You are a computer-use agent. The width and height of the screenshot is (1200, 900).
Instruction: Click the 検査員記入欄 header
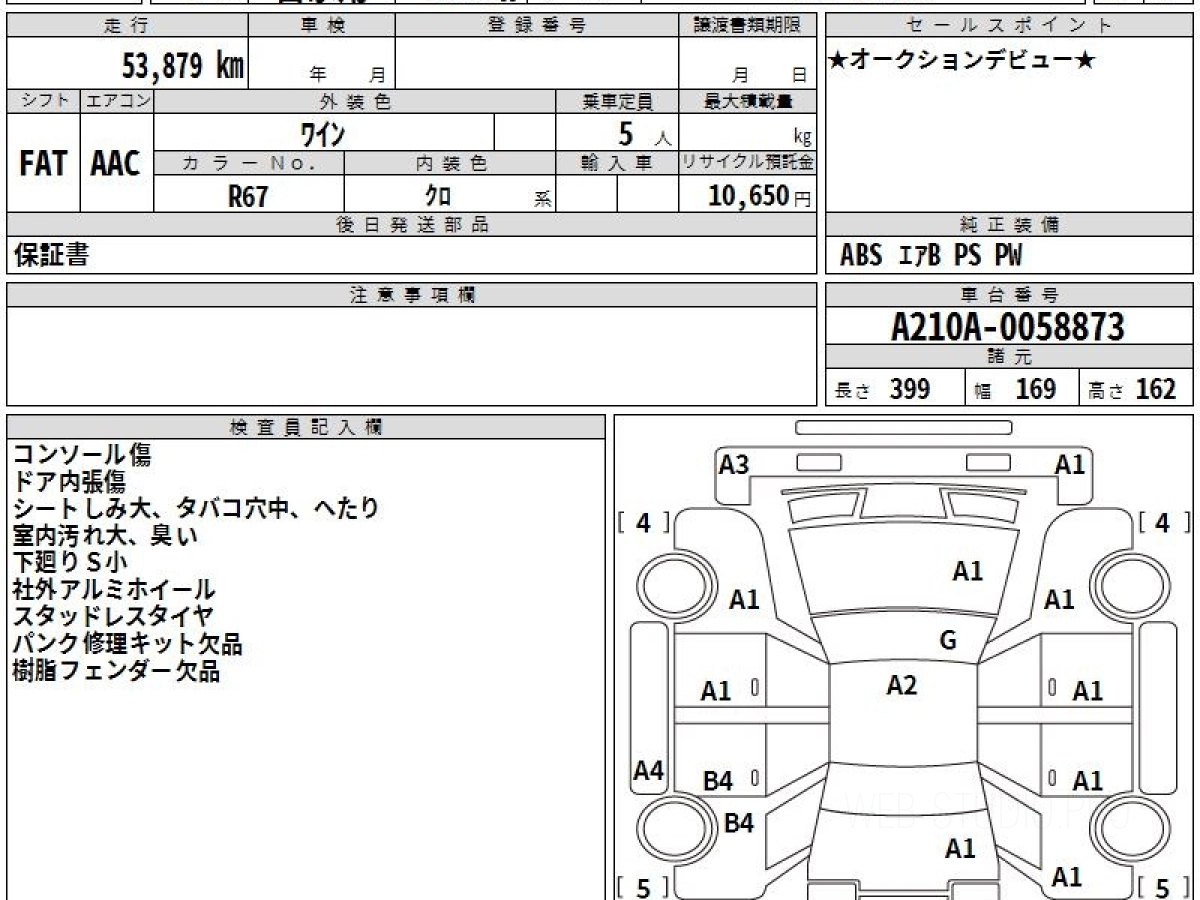[306, 427]
